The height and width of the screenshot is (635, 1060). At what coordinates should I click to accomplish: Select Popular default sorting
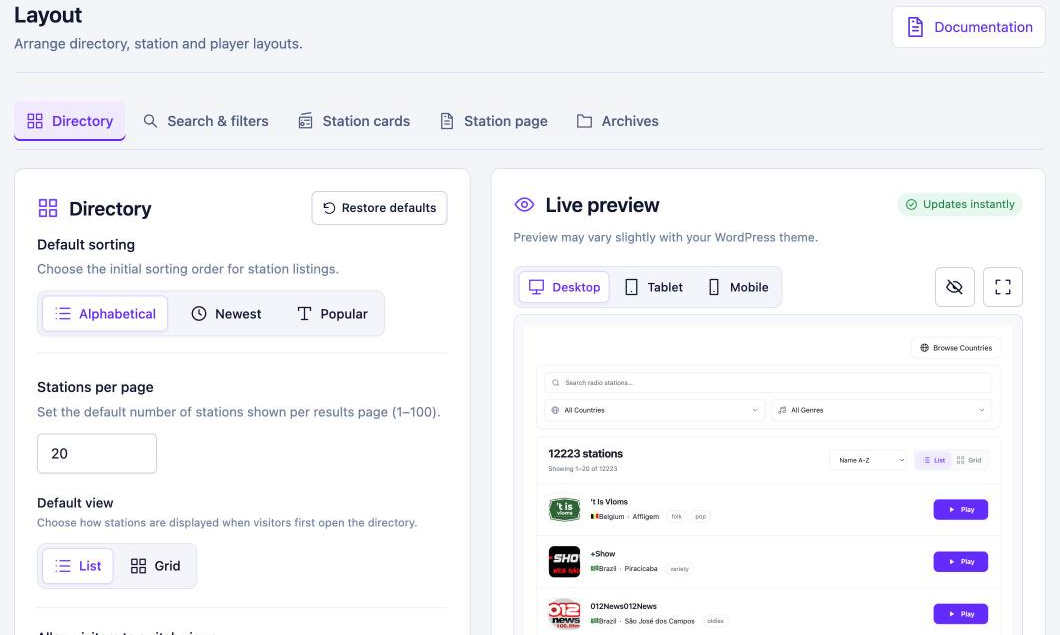(332, 314)
